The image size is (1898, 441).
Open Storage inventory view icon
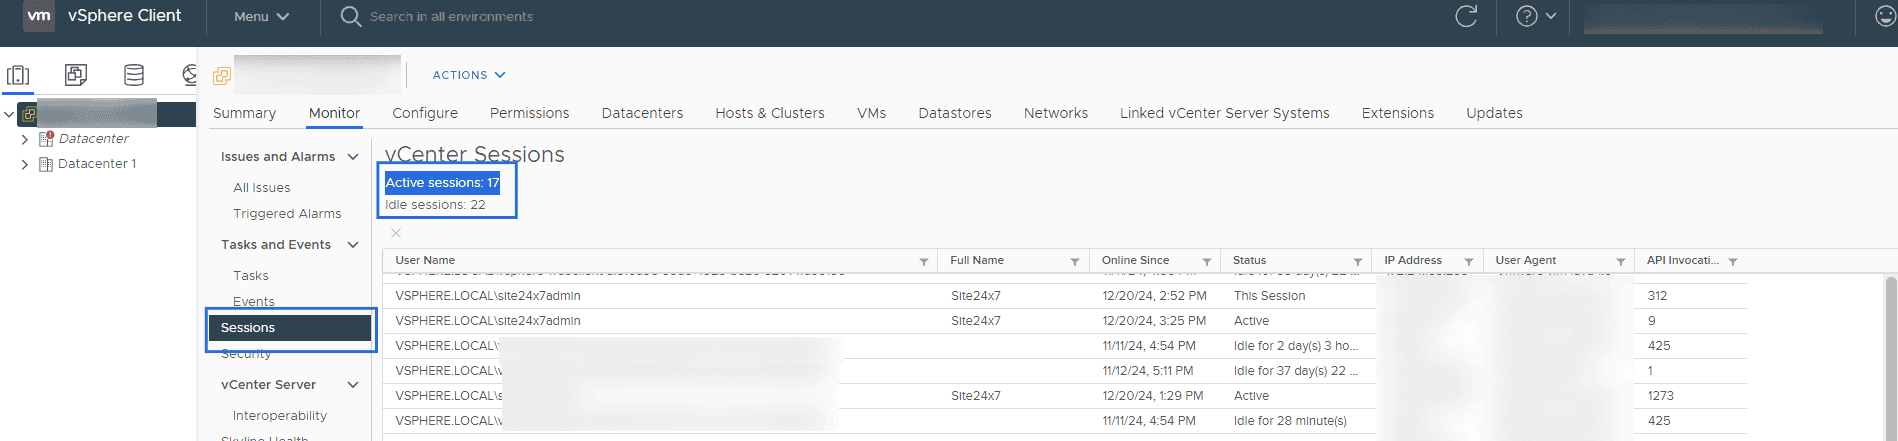pos(133,75)
